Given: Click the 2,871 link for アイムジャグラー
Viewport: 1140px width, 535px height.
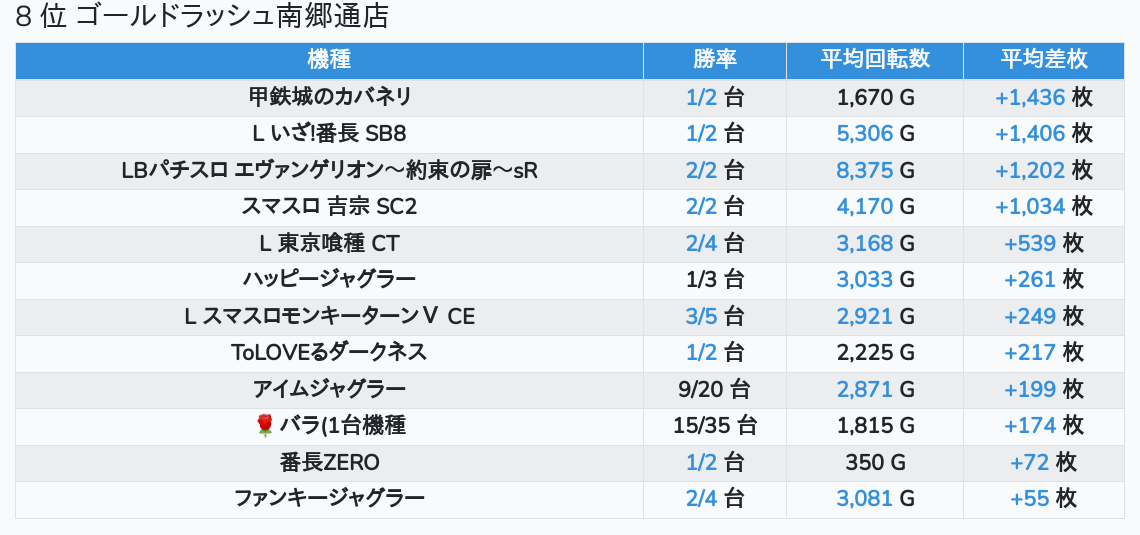Looking at the screenshot, I should (x=864, y=390).
